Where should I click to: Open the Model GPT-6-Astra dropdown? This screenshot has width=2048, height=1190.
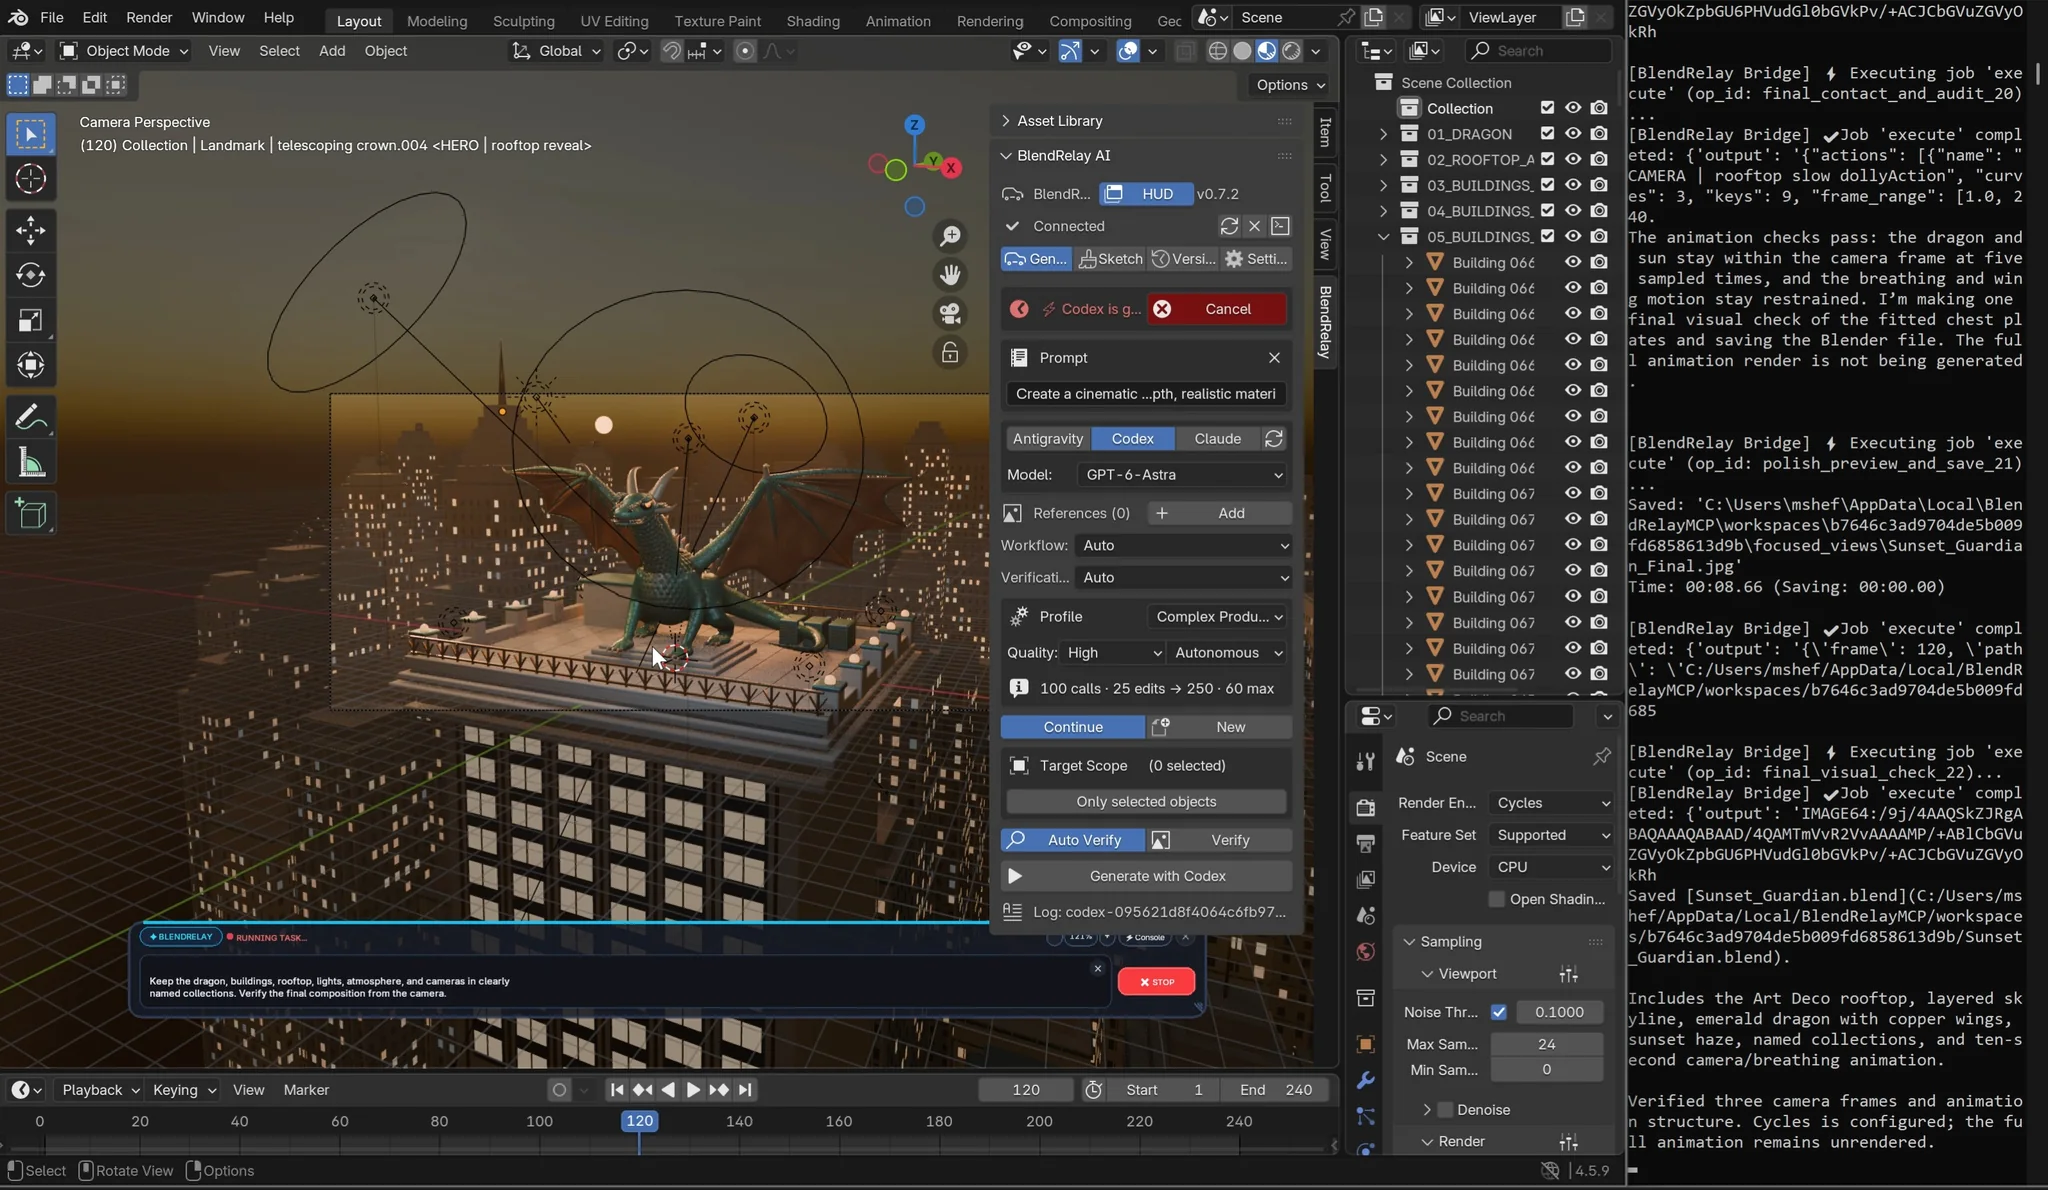coord(1183,475)
